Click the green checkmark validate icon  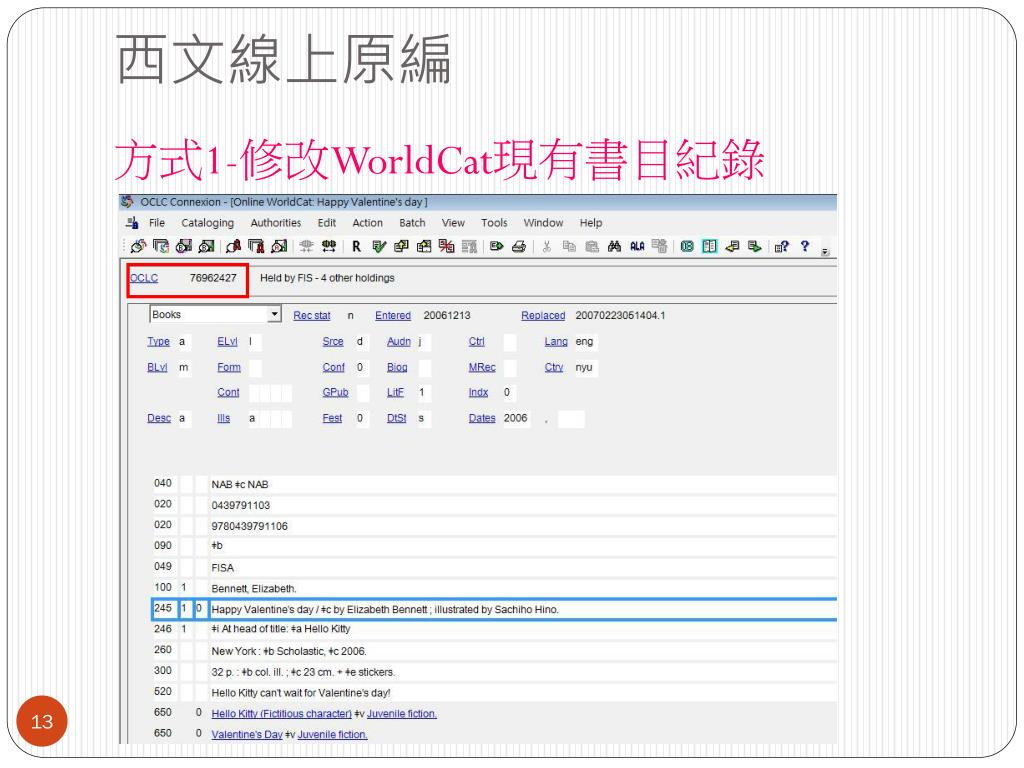(379, 246)
